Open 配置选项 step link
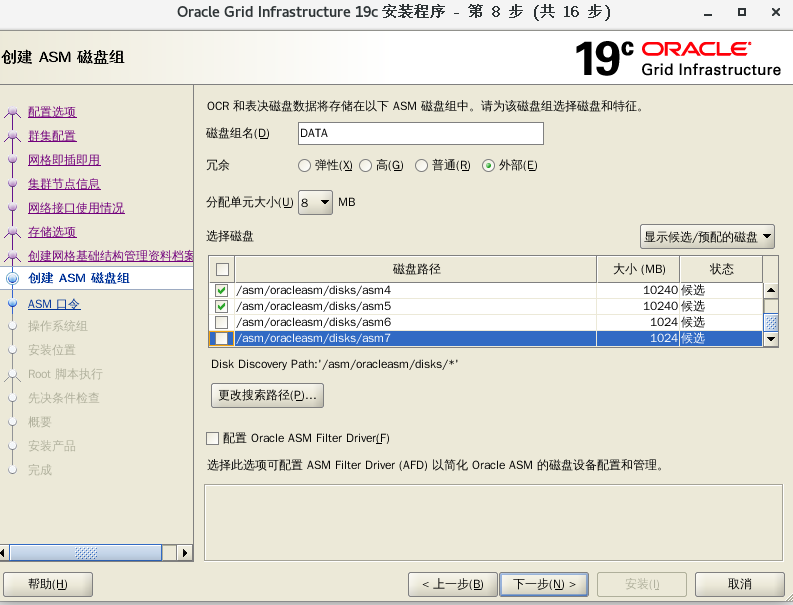 pos(52,112)
